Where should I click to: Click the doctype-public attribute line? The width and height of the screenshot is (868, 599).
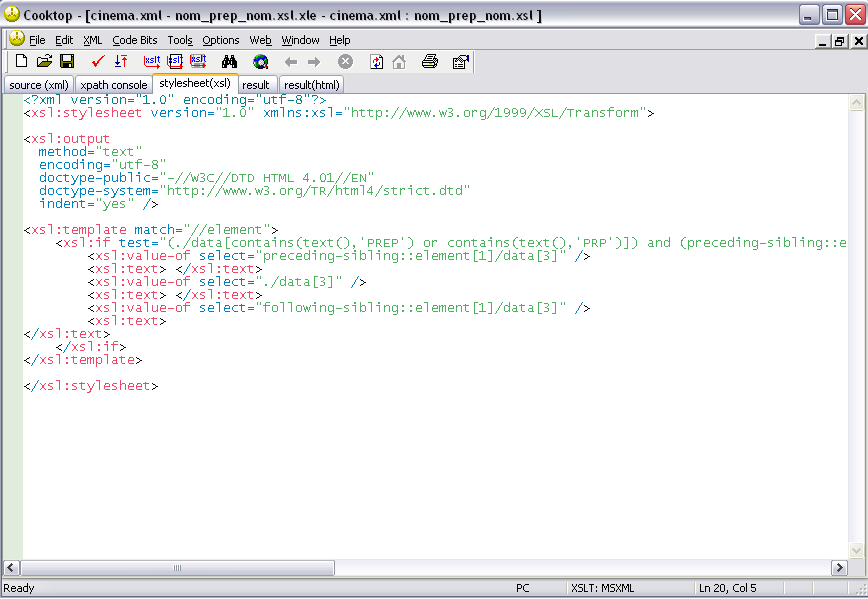tap(206, 178)
